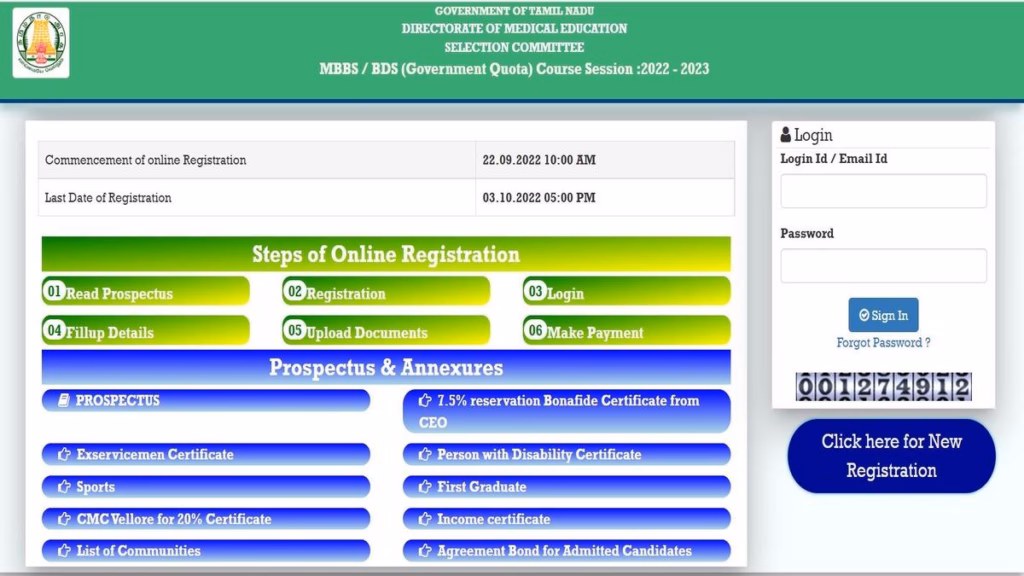The image size is (1024, 576).
Task: Click the hand icon beside 7.5% reservation Bonafide
Action: [424, 400]
